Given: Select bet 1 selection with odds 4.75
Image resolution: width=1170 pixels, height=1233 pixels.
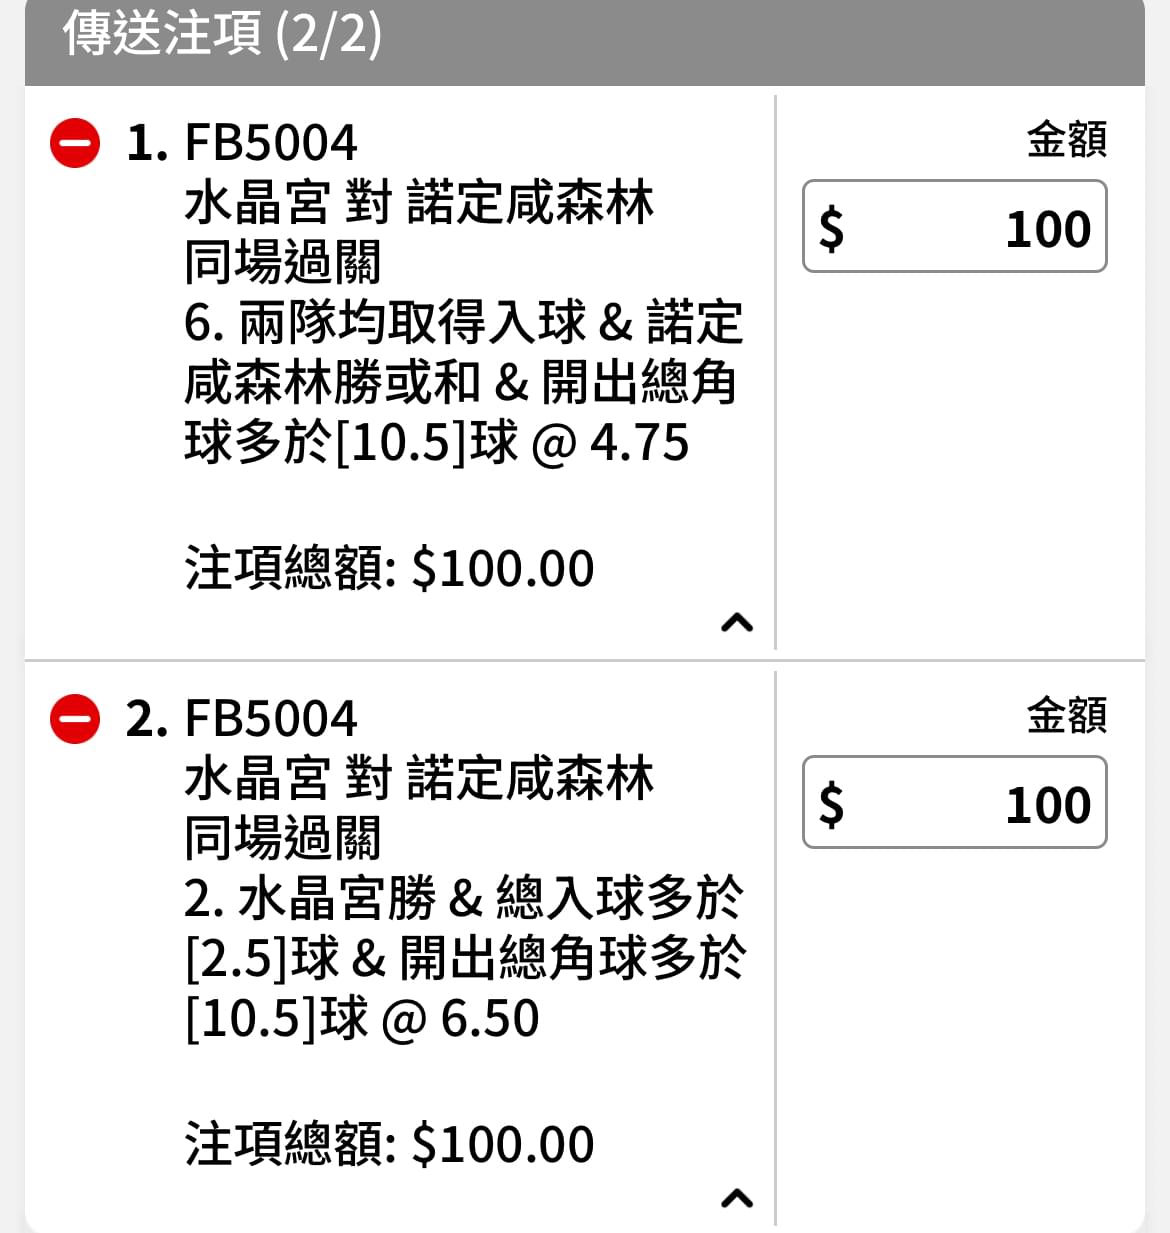Looking at the screenshot, I should [464, 383].
